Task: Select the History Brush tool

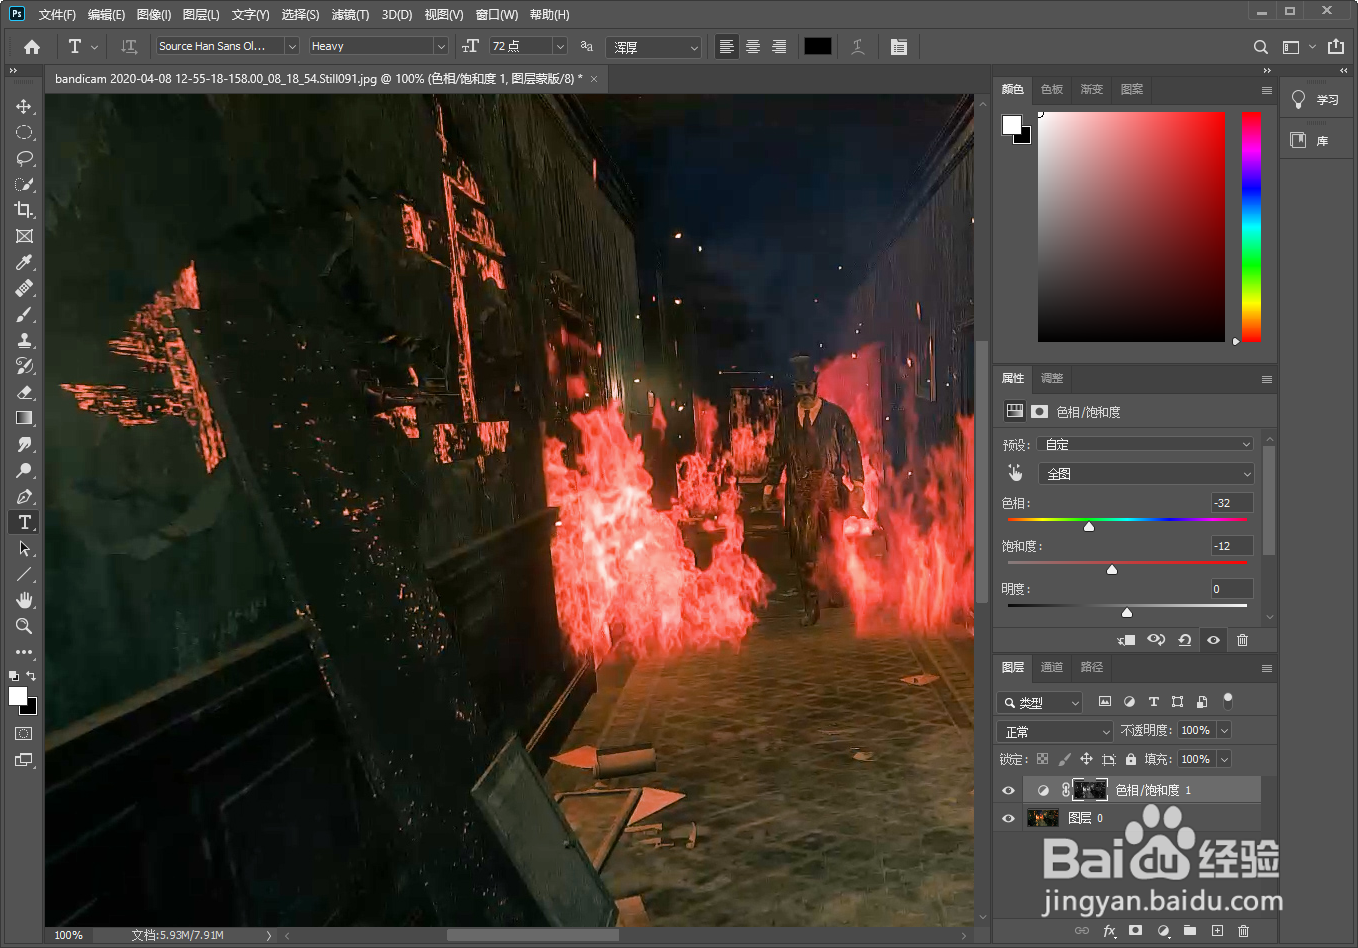Action: click(x=24, y=366)
